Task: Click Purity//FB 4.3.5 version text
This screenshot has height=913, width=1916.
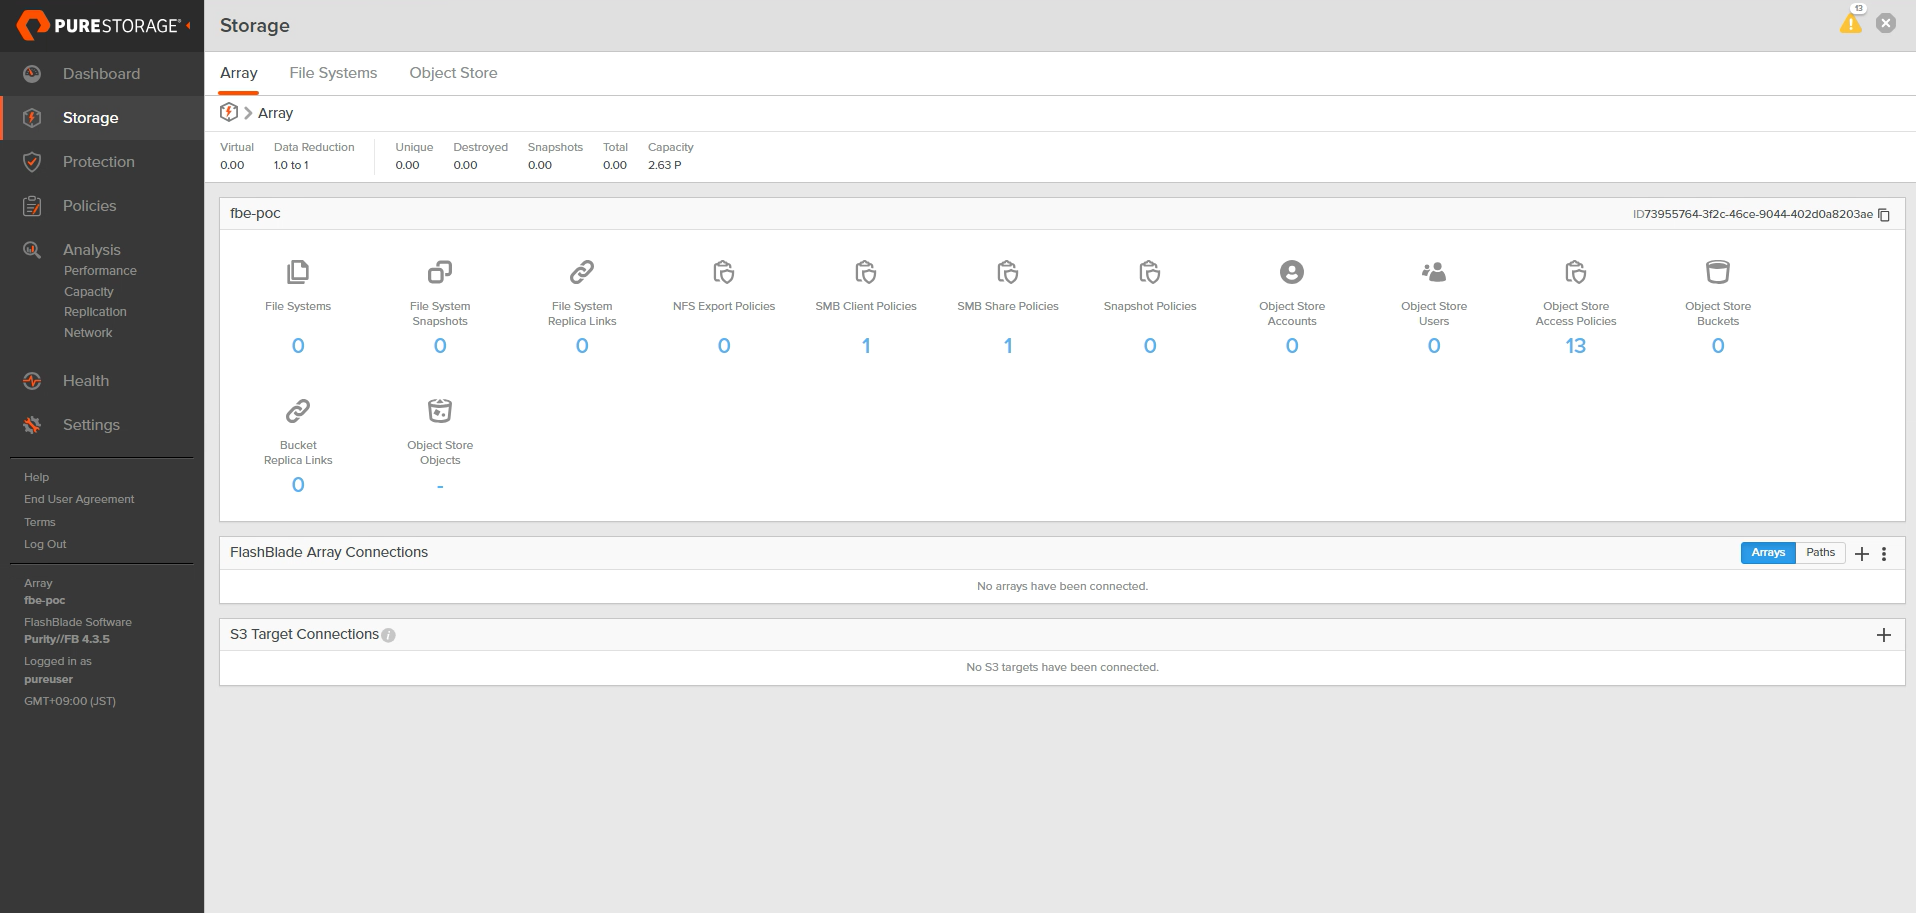Action: [x=67, y=640]
